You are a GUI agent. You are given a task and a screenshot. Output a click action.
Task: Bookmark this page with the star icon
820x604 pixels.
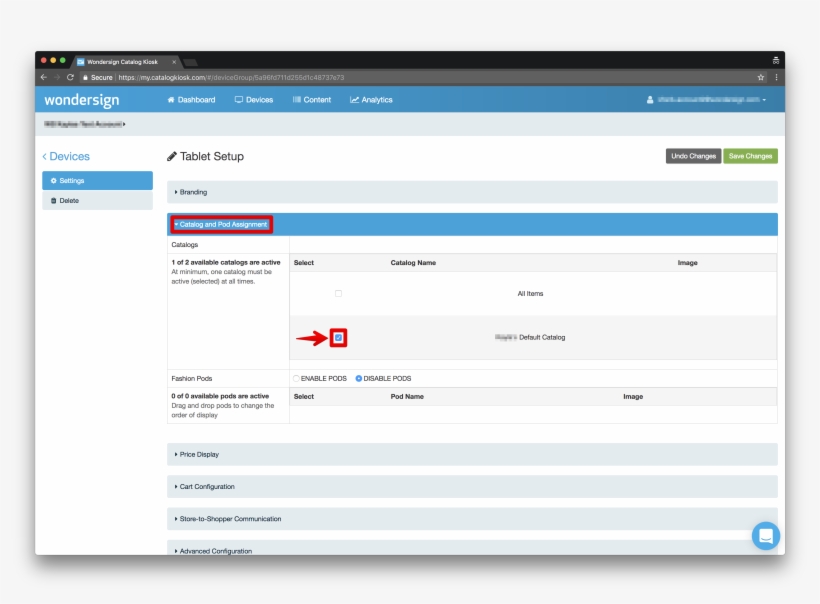[761, 77]
